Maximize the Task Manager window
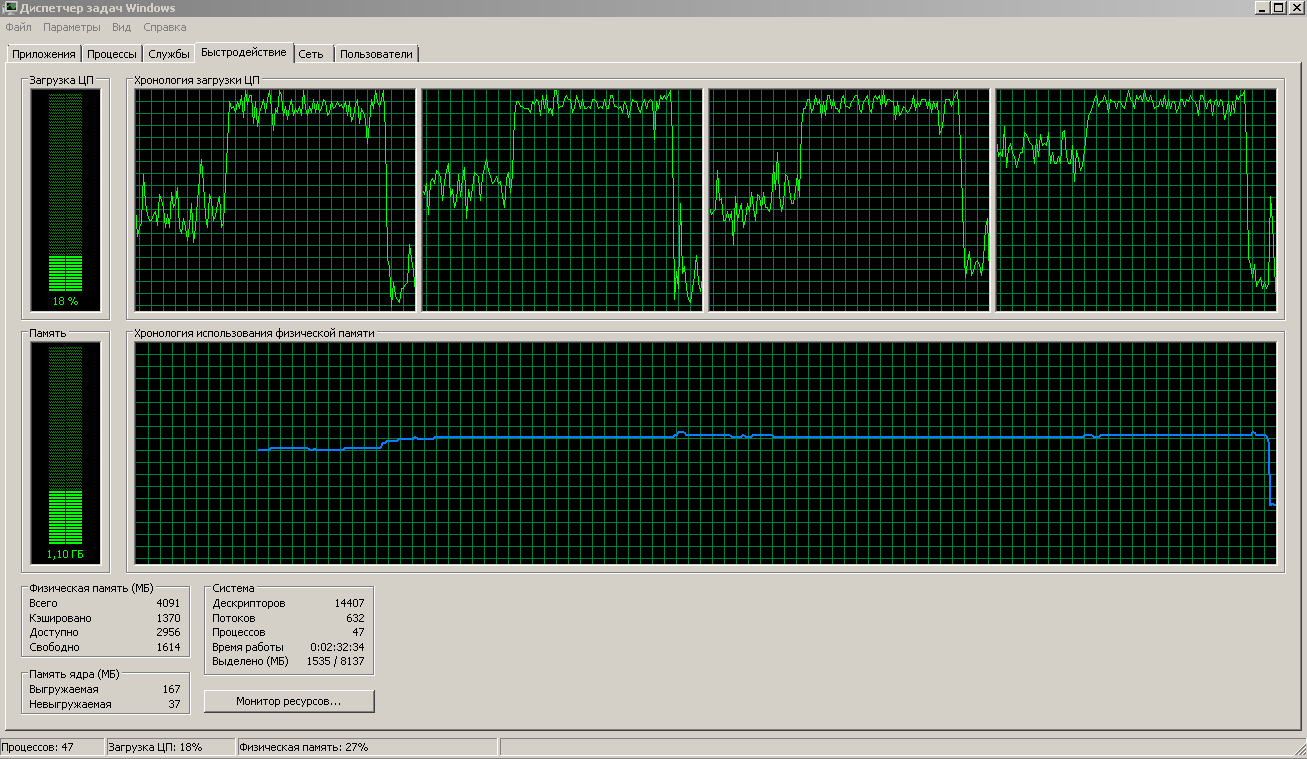This screenshot has height=759, width=1307. [1277, 8]
